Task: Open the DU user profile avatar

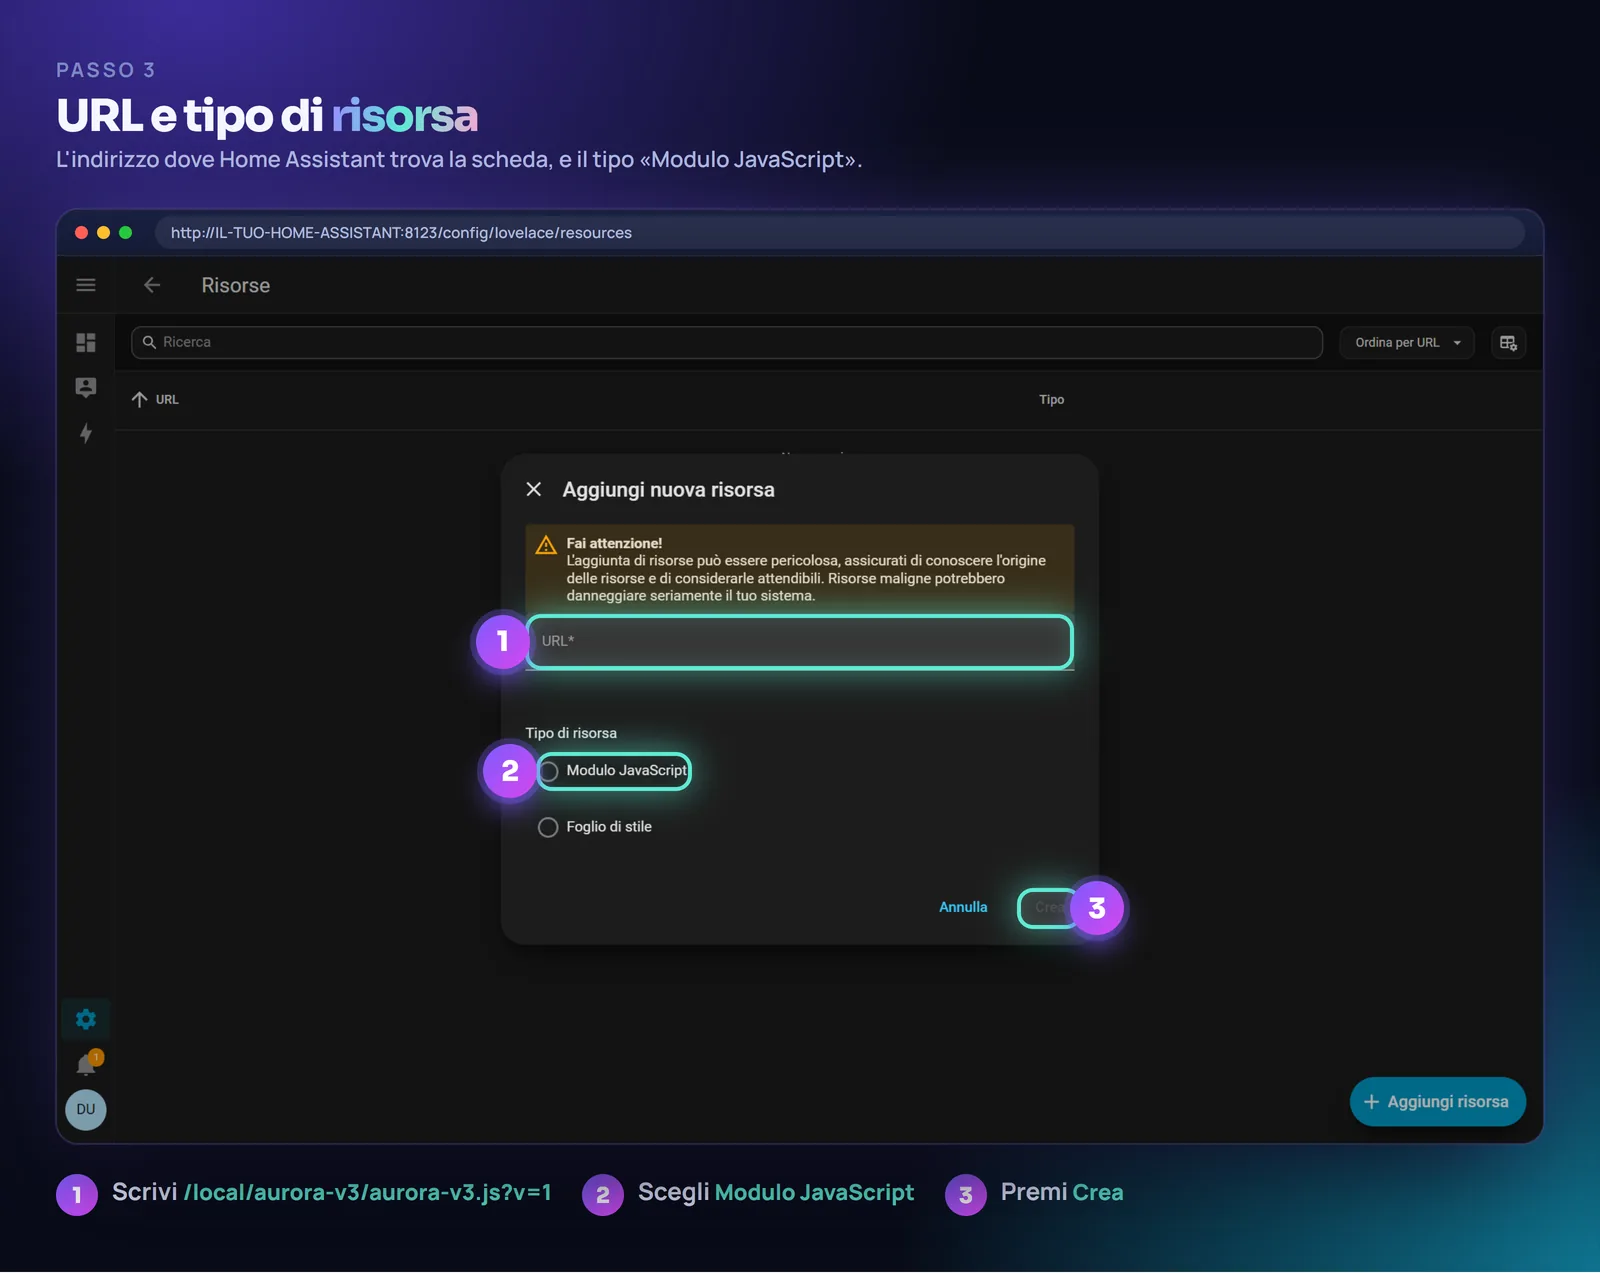Action: click(86, 1109)
